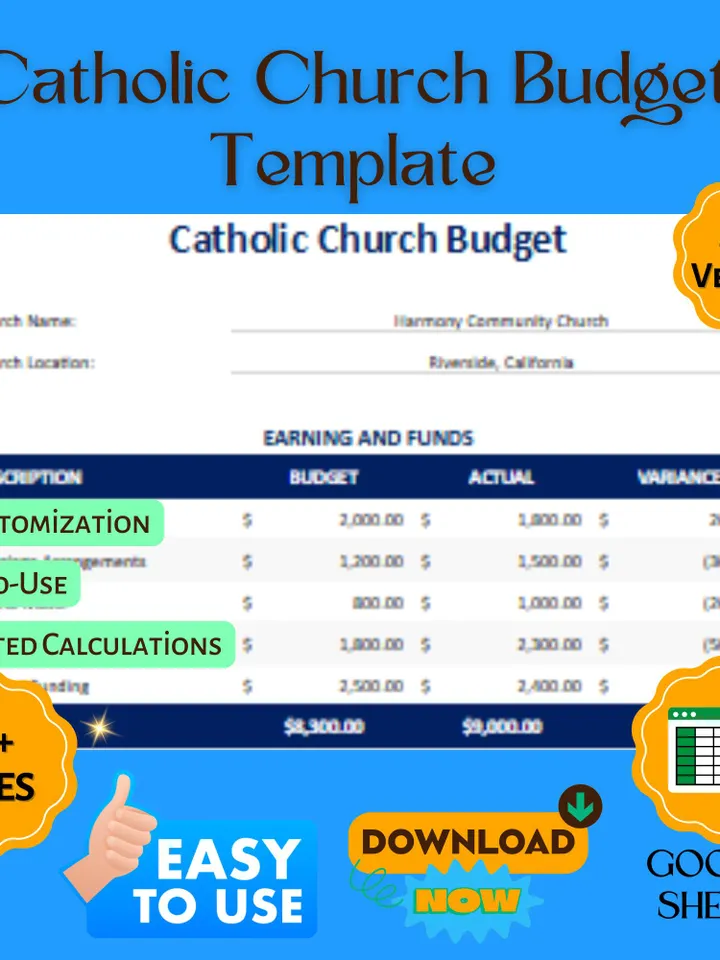This screenshot has width=720, height=960.
Task: Click the $9,000.00 actual total
Action: (x=502, y=727)
